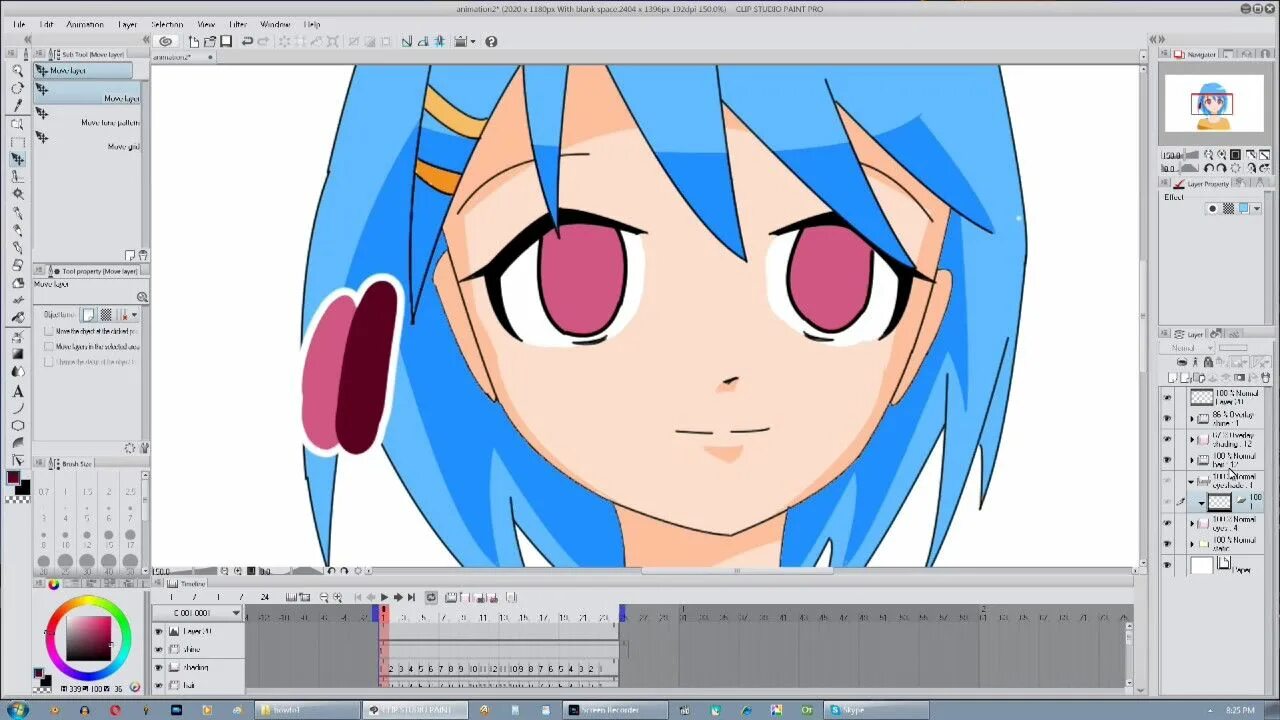Open the Timeline panel tab
The height and width of the screenshot is (720, 1280).
(186, 584)
